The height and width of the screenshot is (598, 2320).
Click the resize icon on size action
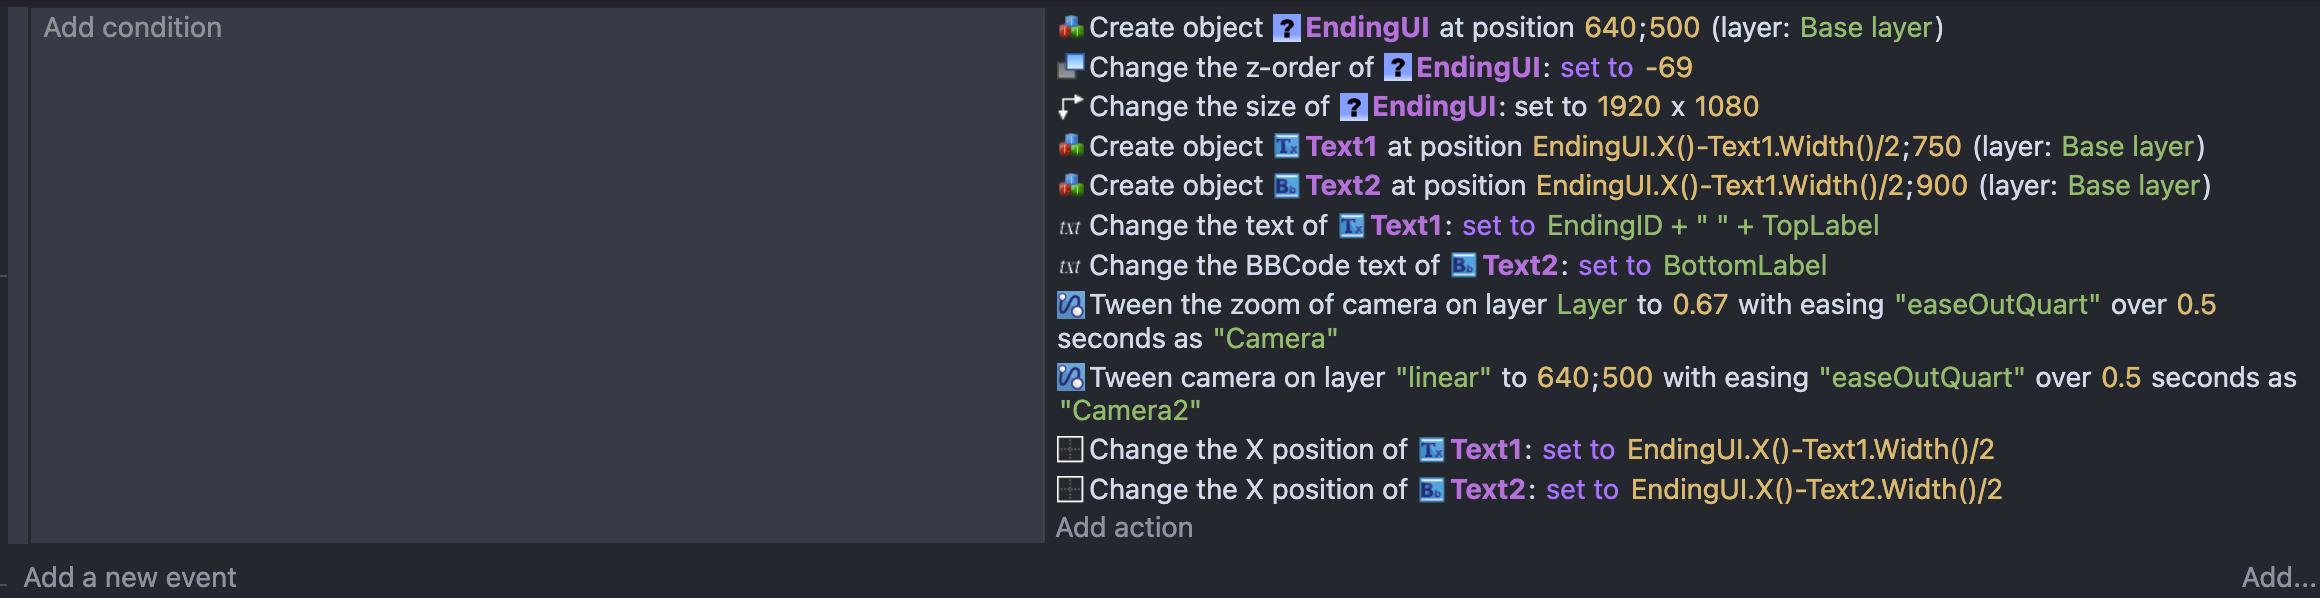[1071, 107]
